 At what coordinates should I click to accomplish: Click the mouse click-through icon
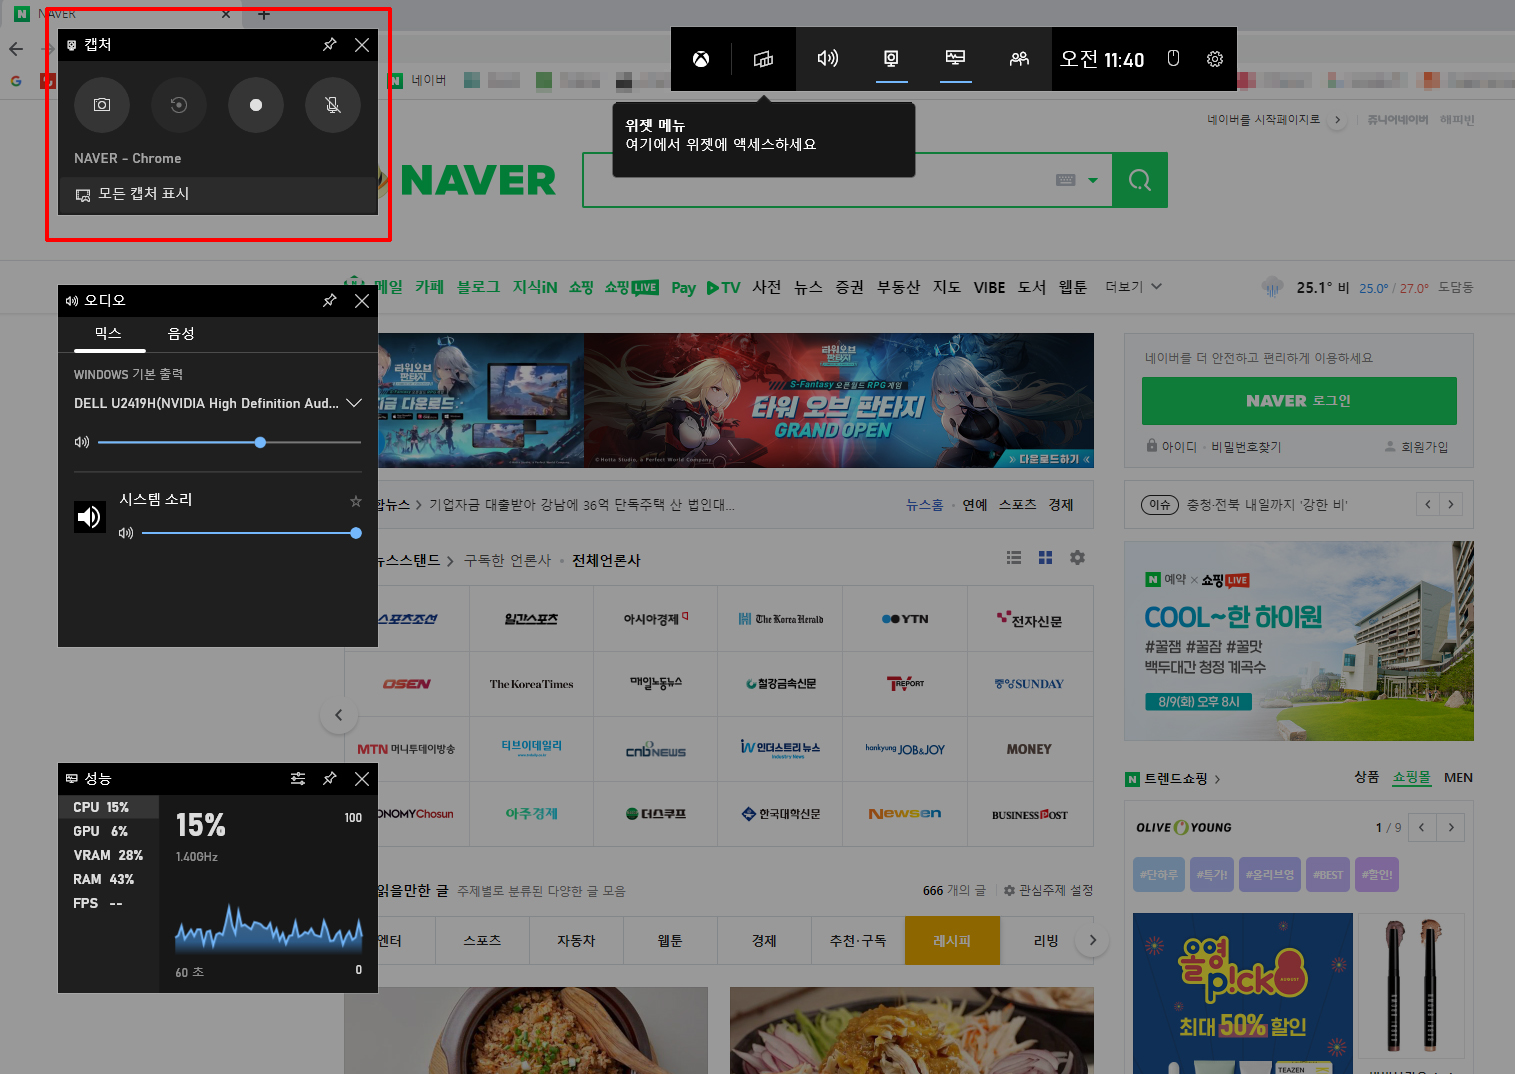click(x=1173, y=59)
